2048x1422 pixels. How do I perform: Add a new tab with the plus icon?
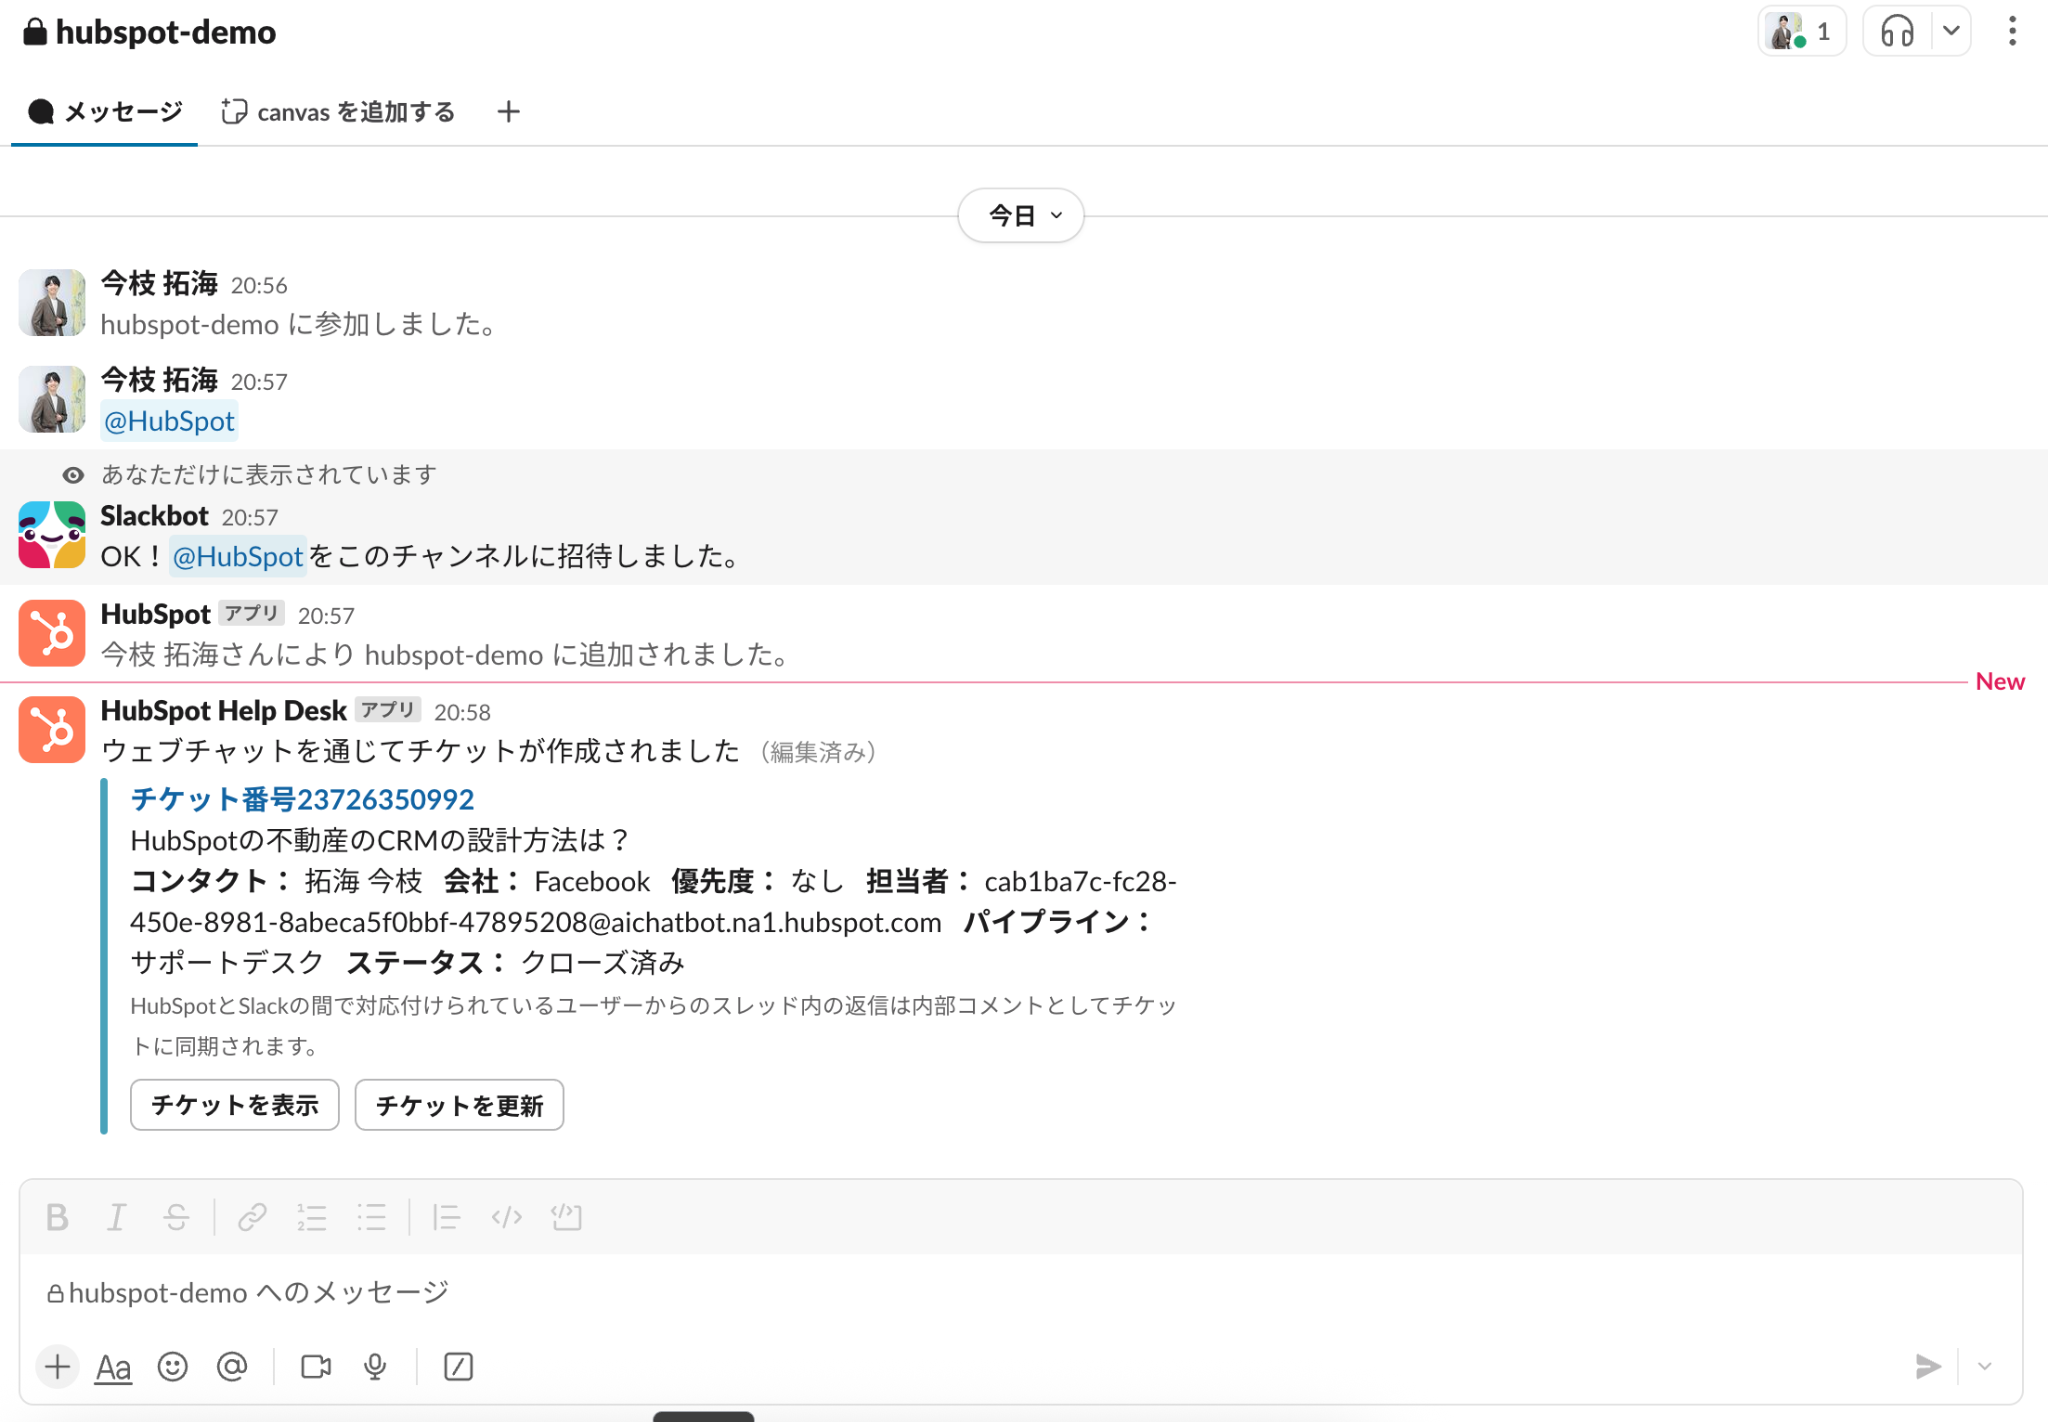point(508,112)
